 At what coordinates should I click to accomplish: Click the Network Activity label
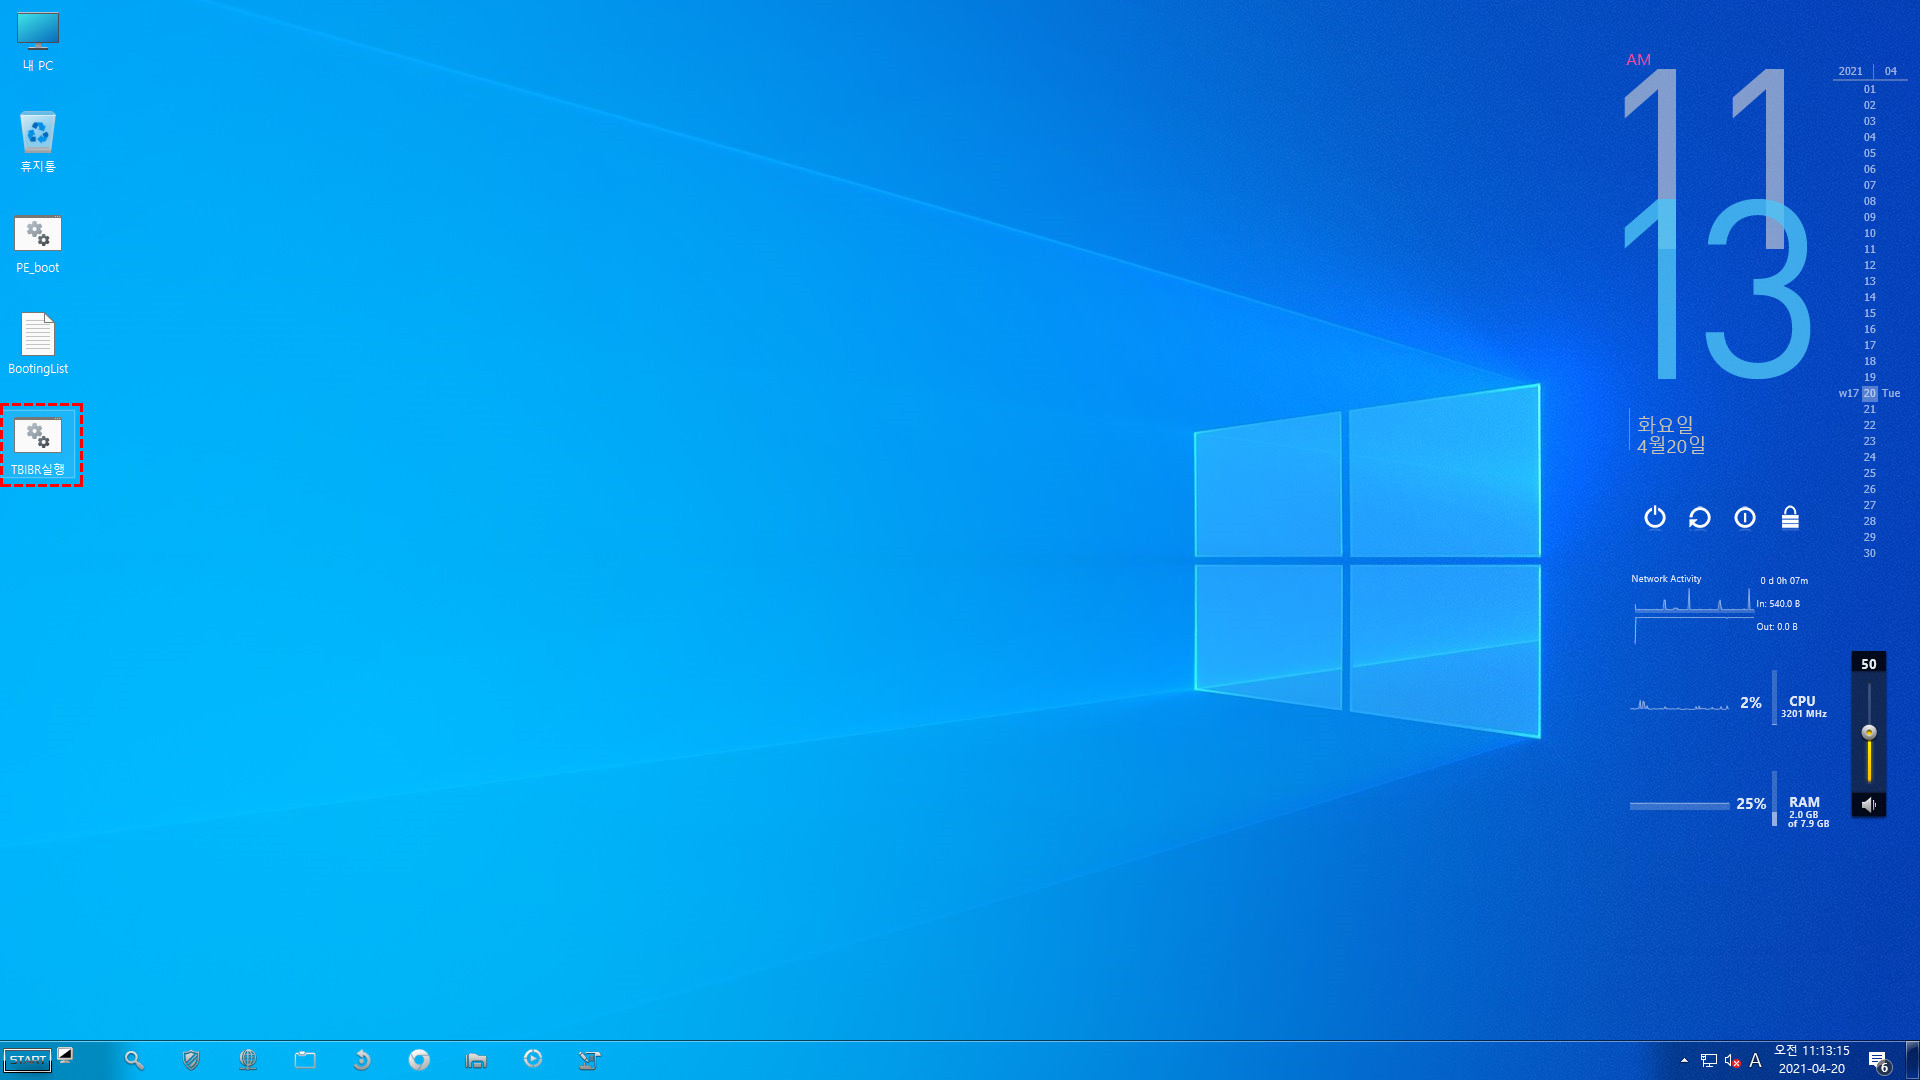click(1666, 579)
